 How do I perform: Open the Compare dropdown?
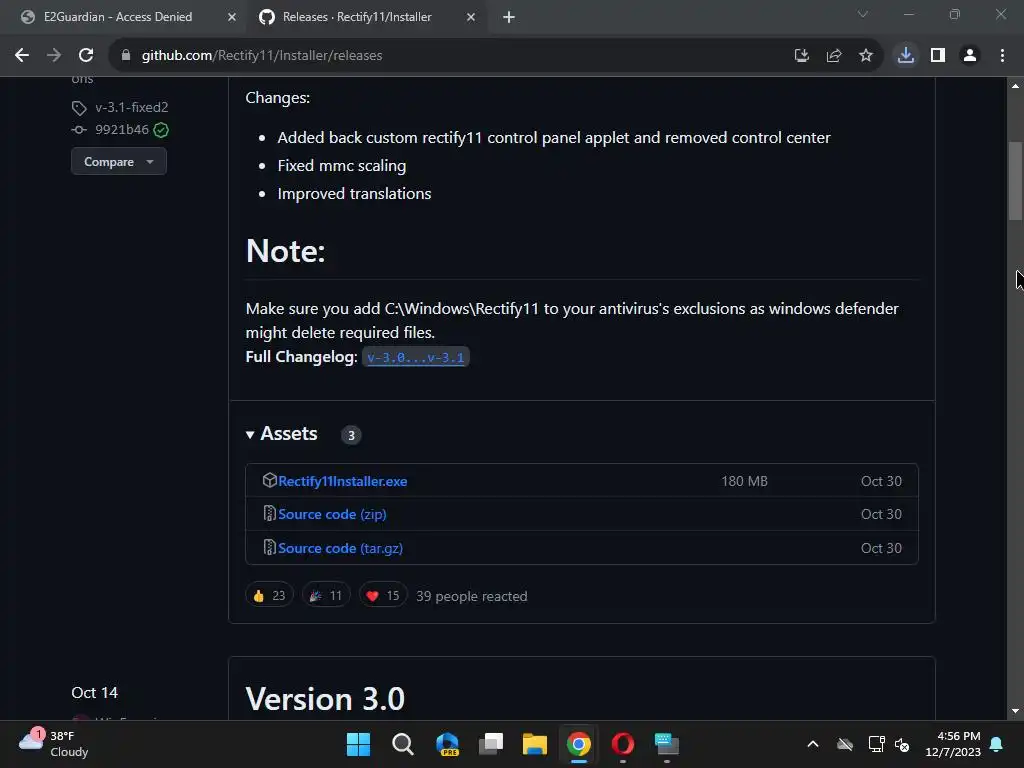(119, 161)
